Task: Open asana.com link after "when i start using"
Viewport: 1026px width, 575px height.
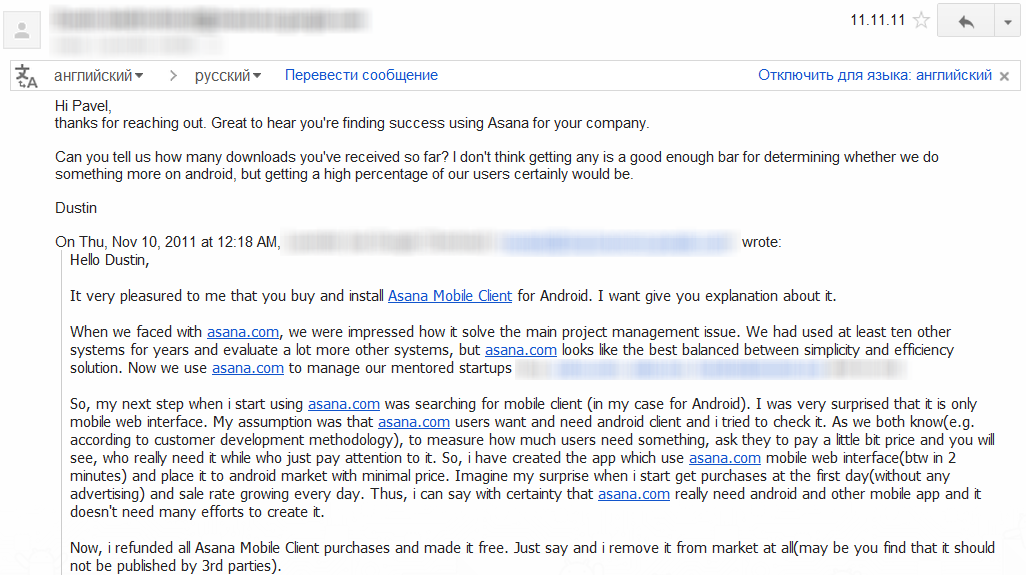Action: point(344,404)
